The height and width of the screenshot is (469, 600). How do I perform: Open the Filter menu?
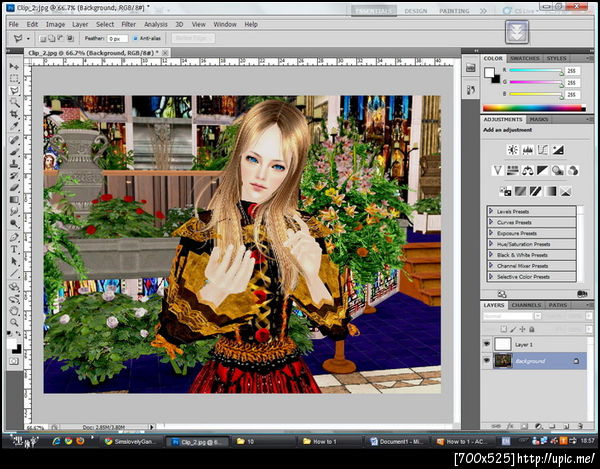129,24
